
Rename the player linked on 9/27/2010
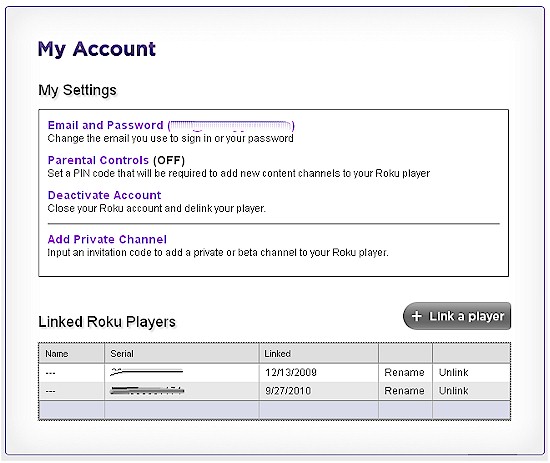click(x=404, y=391)
